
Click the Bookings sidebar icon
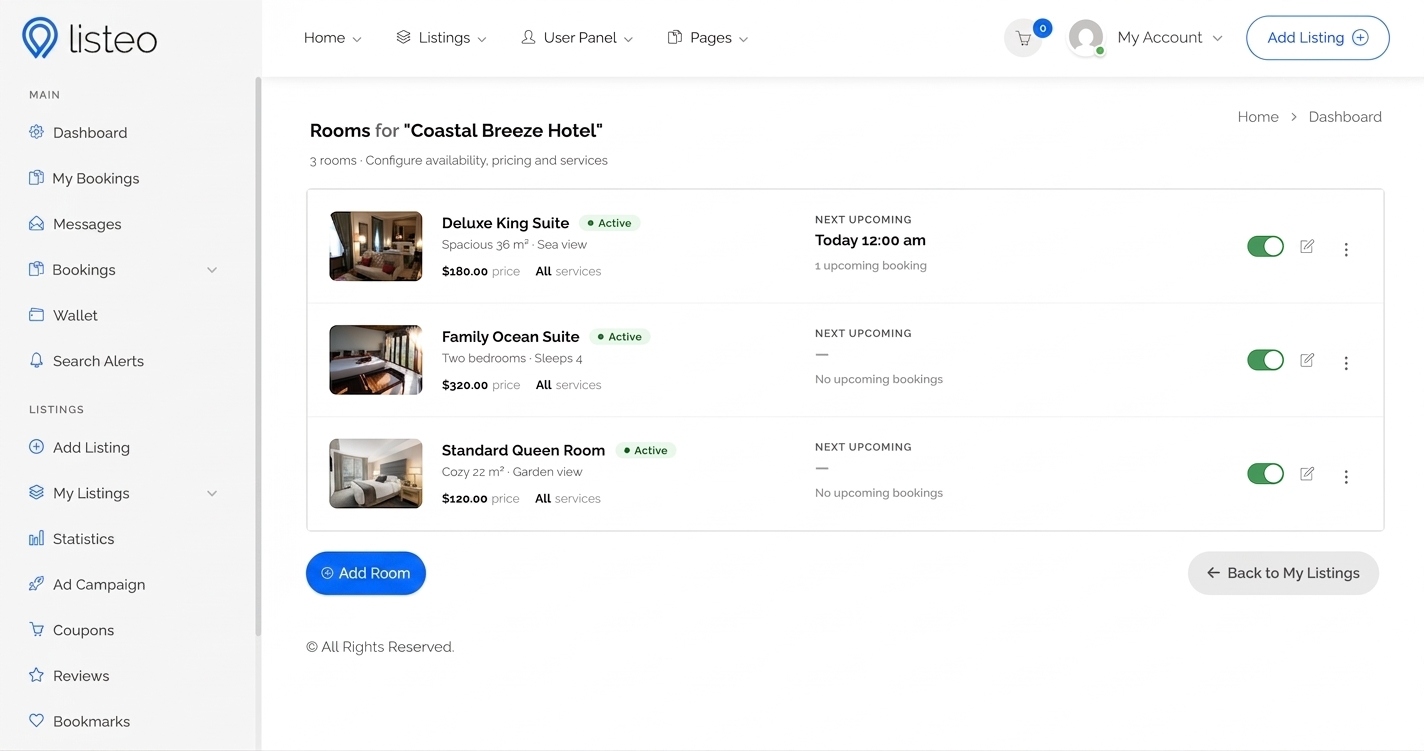tap(36, 270)
